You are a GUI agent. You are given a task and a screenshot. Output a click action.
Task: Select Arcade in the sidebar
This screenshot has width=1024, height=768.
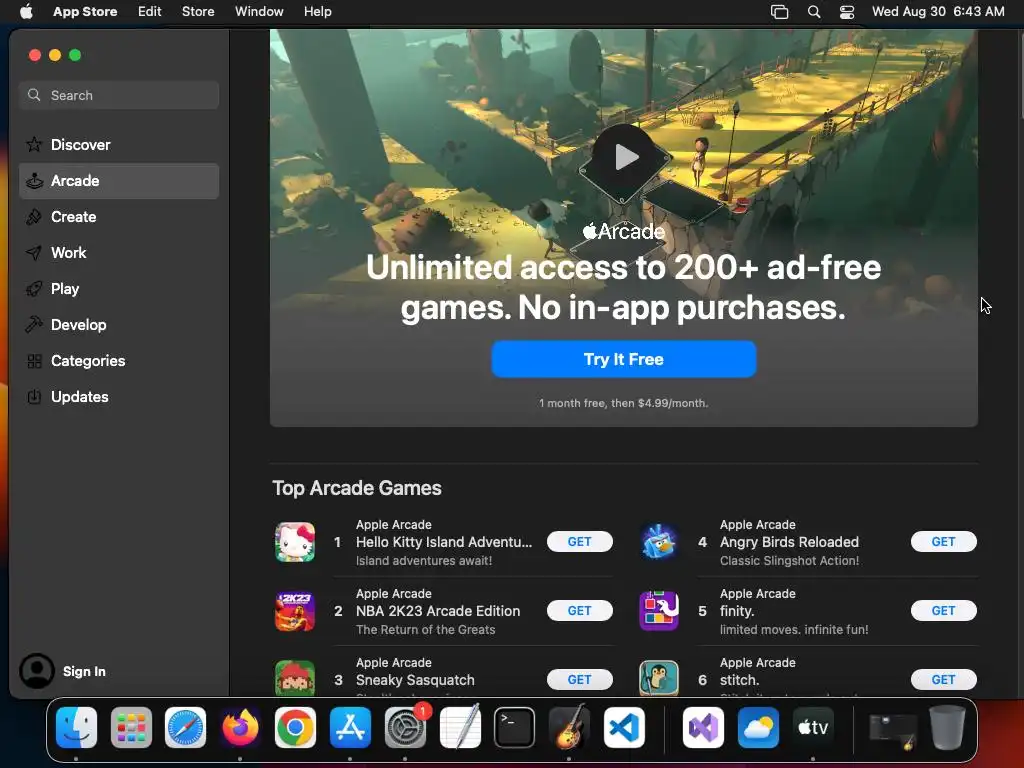119,181
